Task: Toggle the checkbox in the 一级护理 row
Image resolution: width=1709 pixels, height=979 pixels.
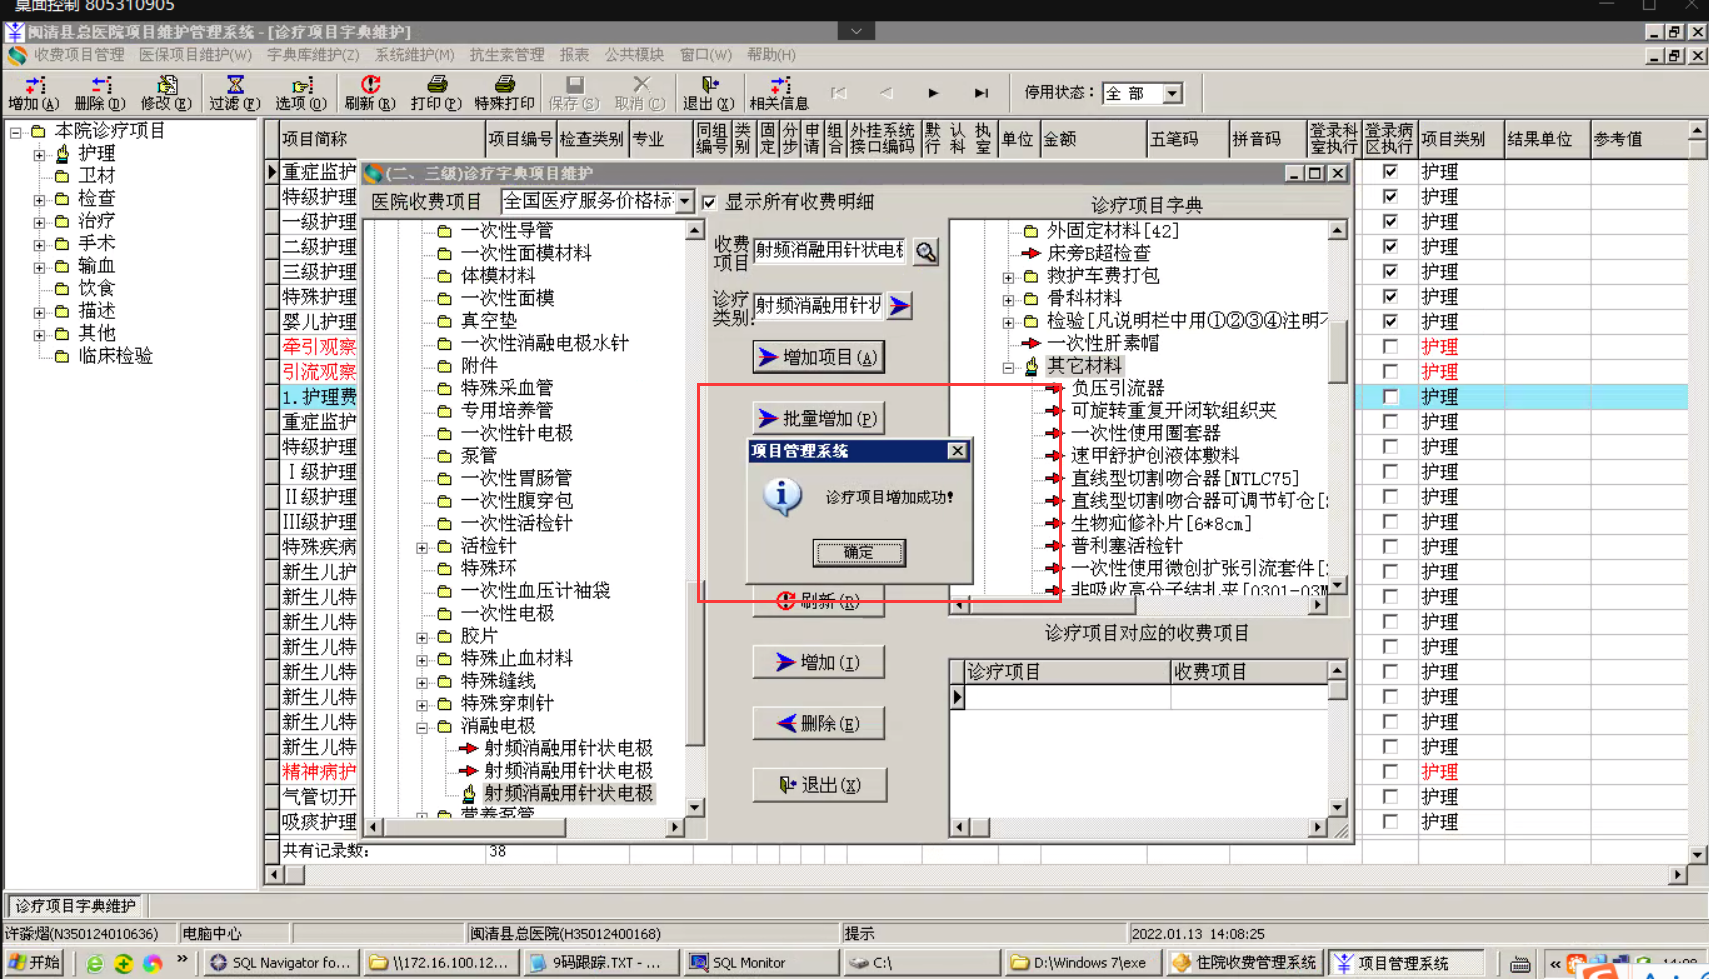Action: point(1390,221)
